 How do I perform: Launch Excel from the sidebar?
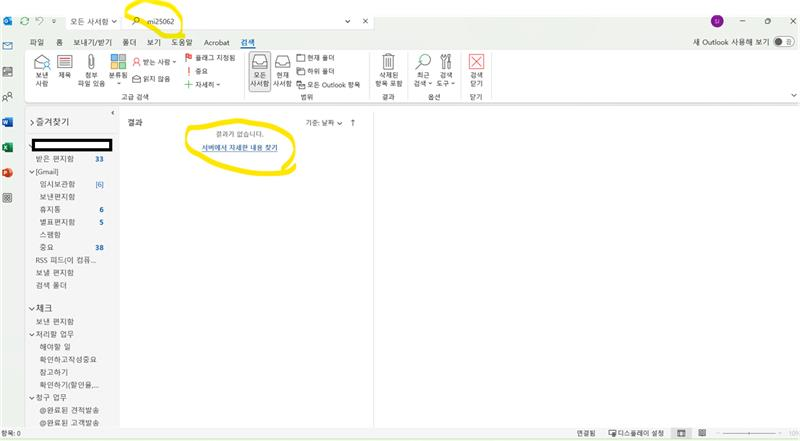[x=8, y=147]
